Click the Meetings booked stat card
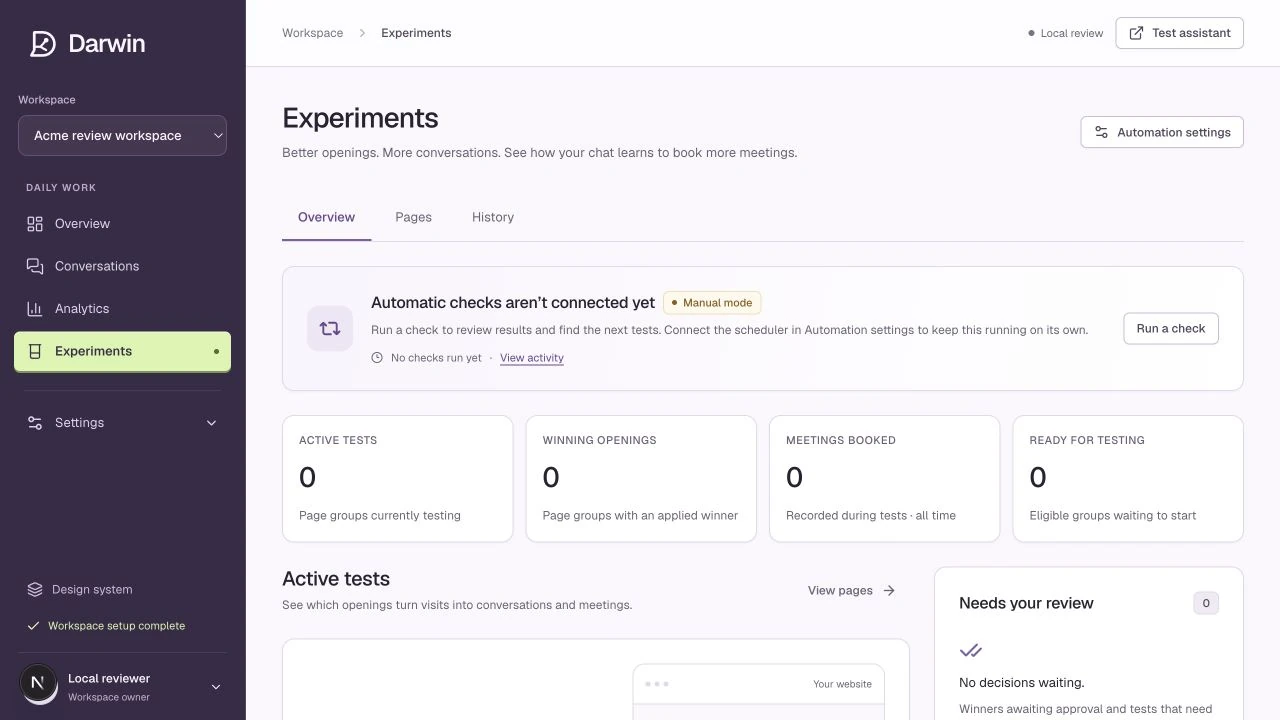The width and height of the screenshot is (1280, 720). (x=884, y=479)
